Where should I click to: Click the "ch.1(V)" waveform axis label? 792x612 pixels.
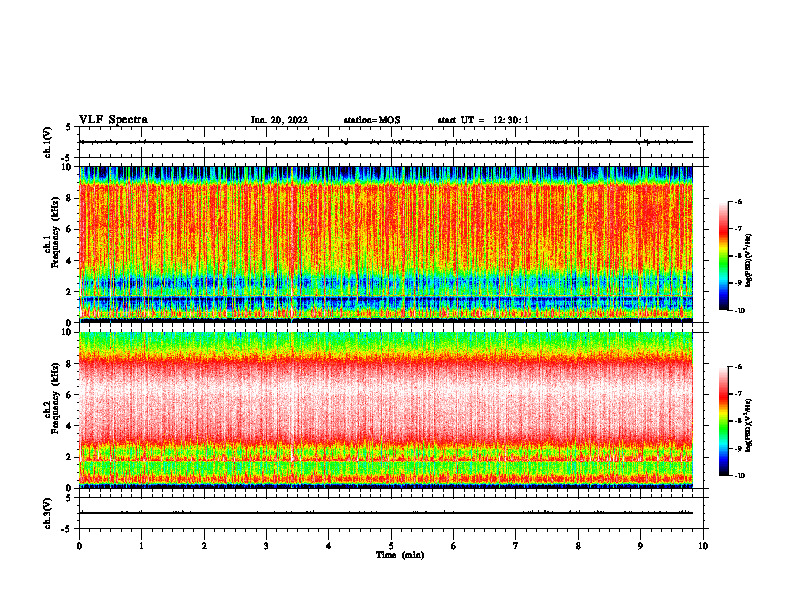pos(48,142)
